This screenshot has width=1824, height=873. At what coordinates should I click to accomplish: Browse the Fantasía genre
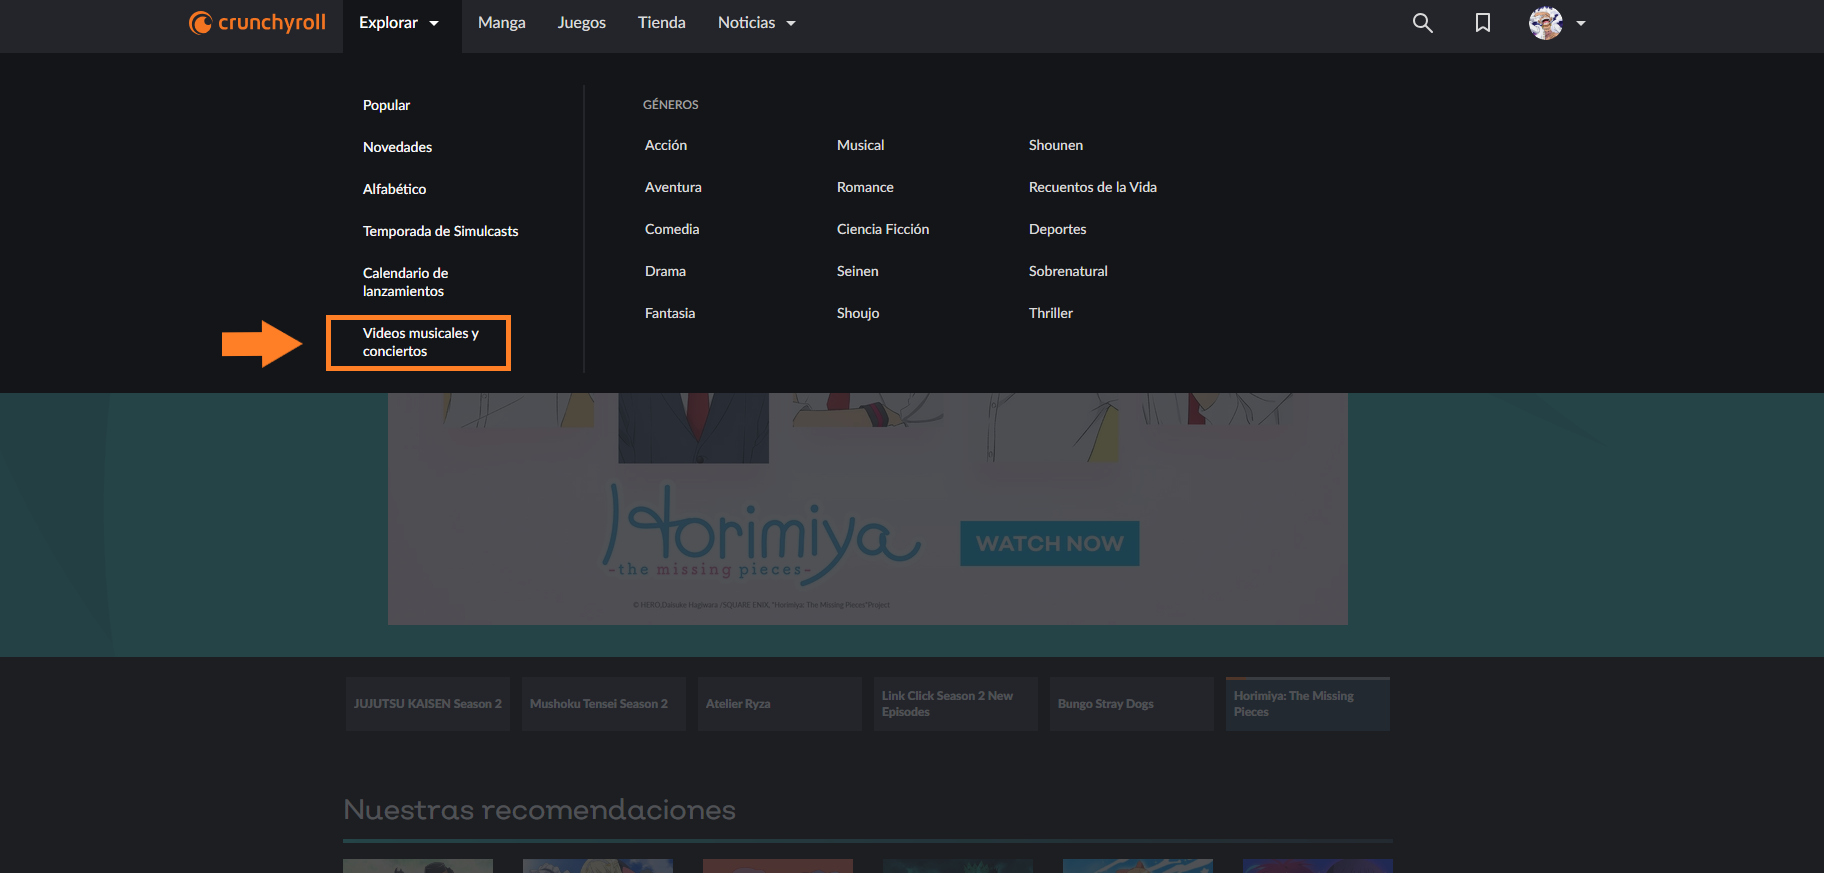click(x=670, y=313)
